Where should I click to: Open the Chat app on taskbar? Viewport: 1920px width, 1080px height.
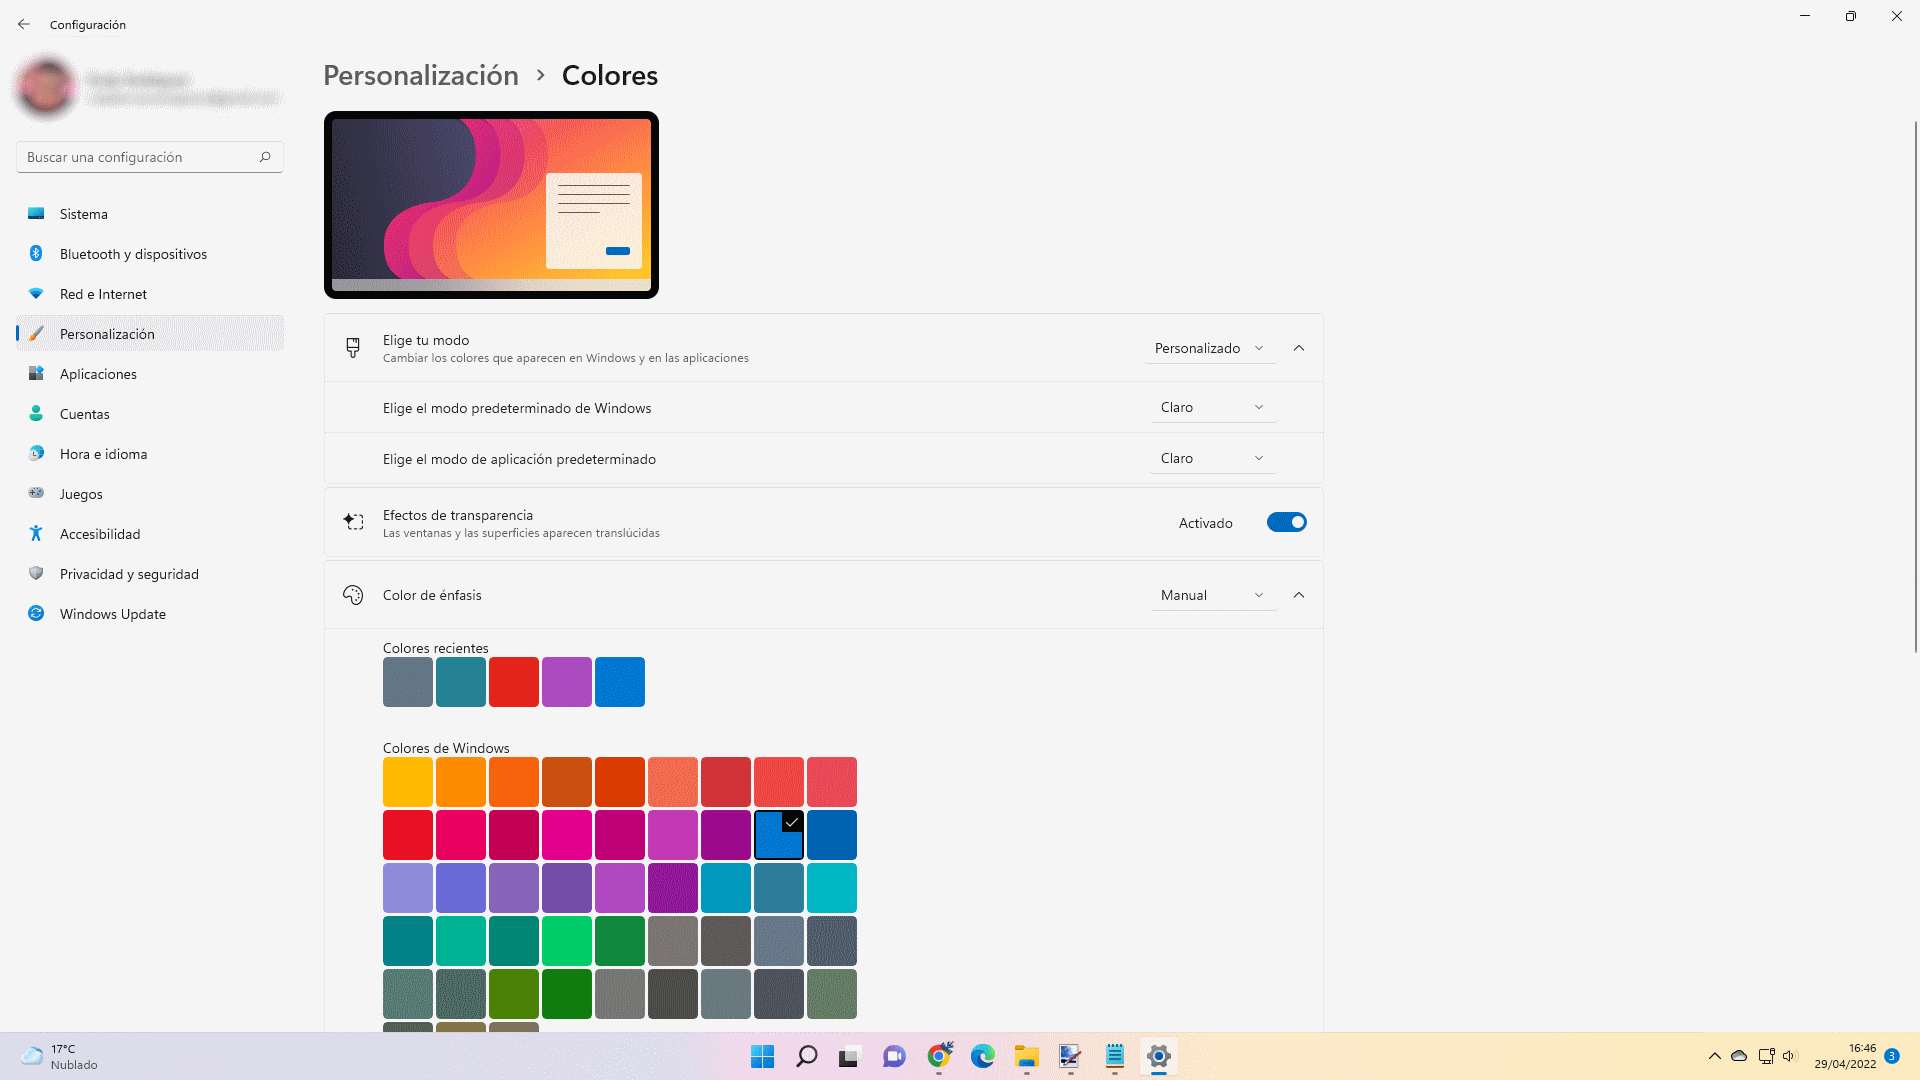click(893, 1057)
